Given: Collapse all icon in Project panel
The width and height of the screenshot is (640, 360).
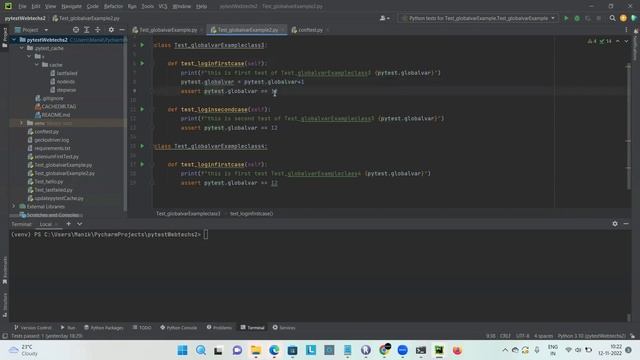Looking at the screenshot, I should [x=98, y=30].
